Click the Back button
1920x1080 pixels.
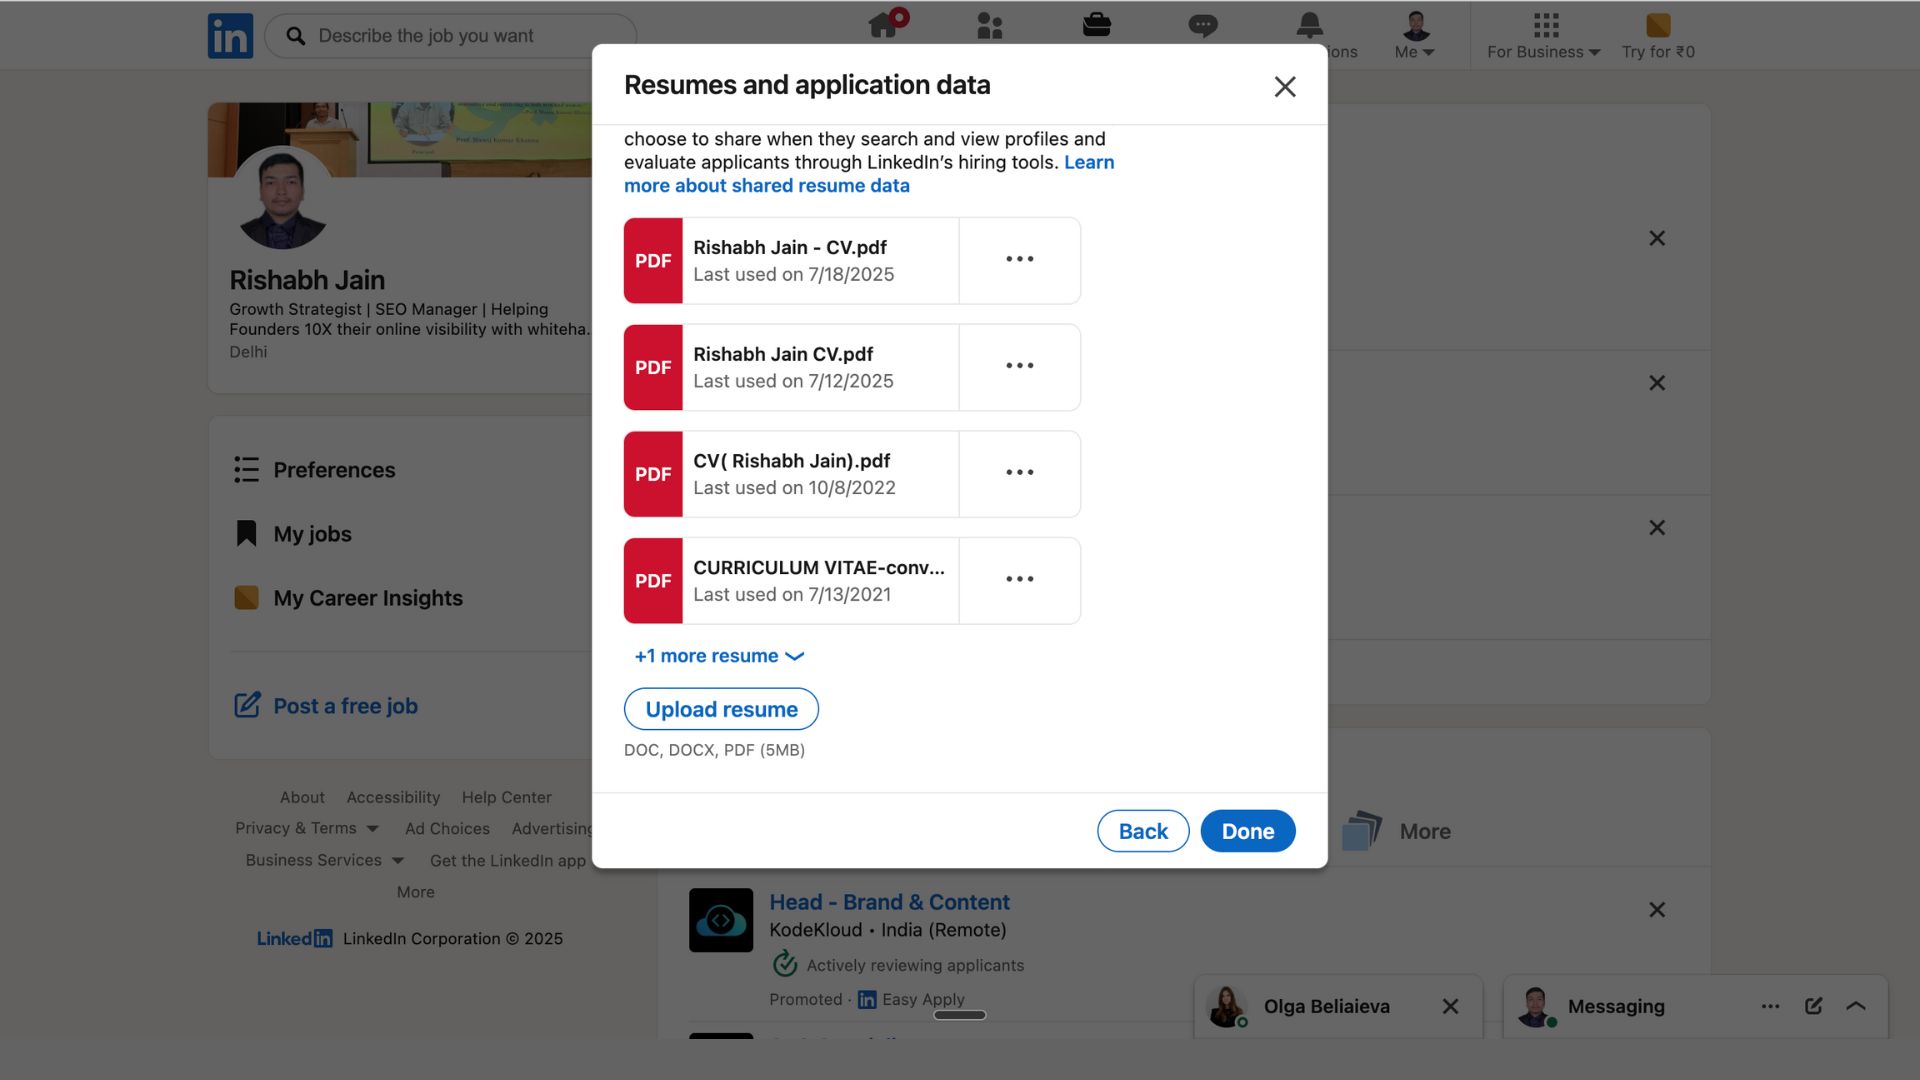1142,831
